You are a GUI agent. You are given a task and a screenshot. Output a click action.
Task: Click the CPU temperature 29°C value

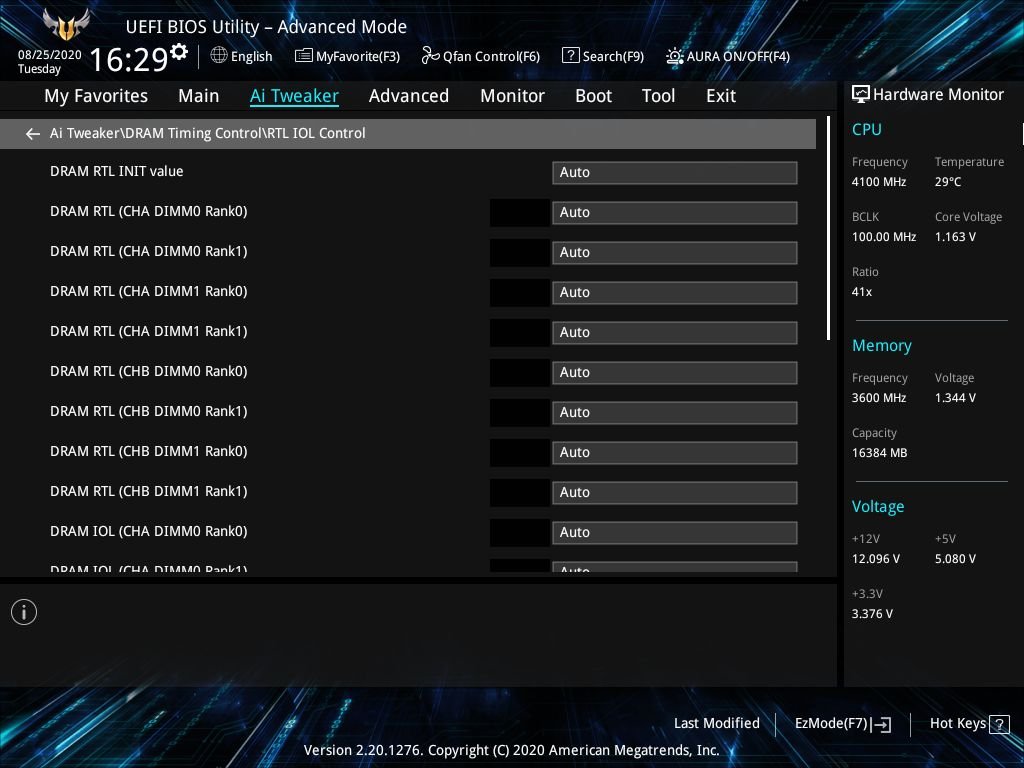(948, 182)
